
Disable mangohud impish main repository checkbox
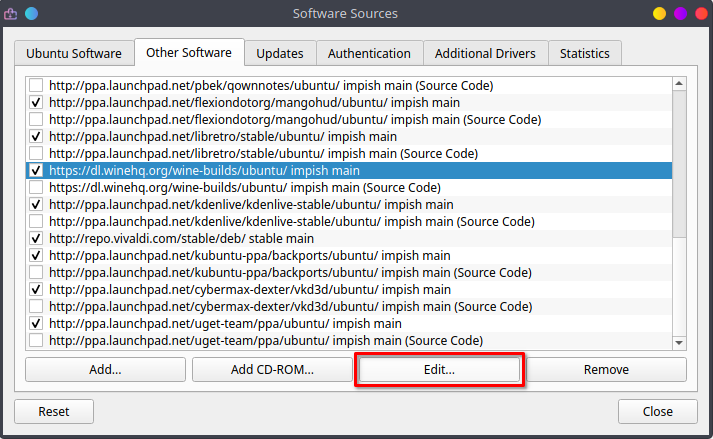[x=36, y=102]
